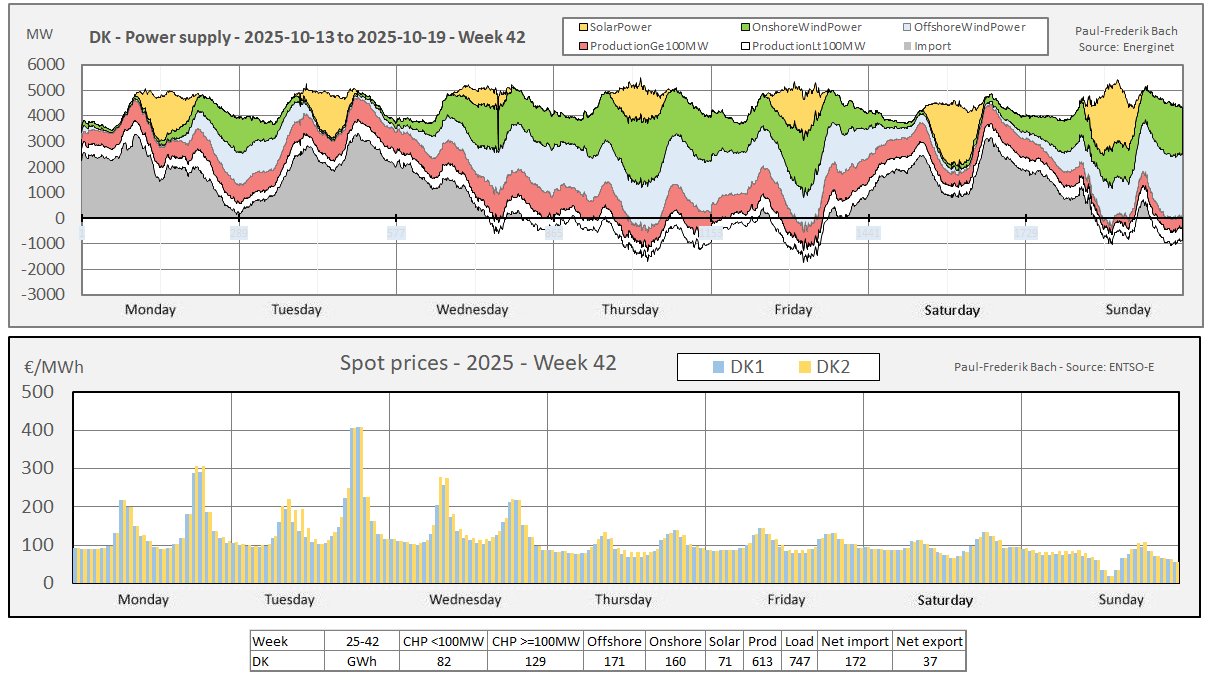Image resolution: width=1209 pixels, height=680 pixels.
Task: Click the DK1 blue legend marker
Action: pyautogui.click(x=716, y=367)
